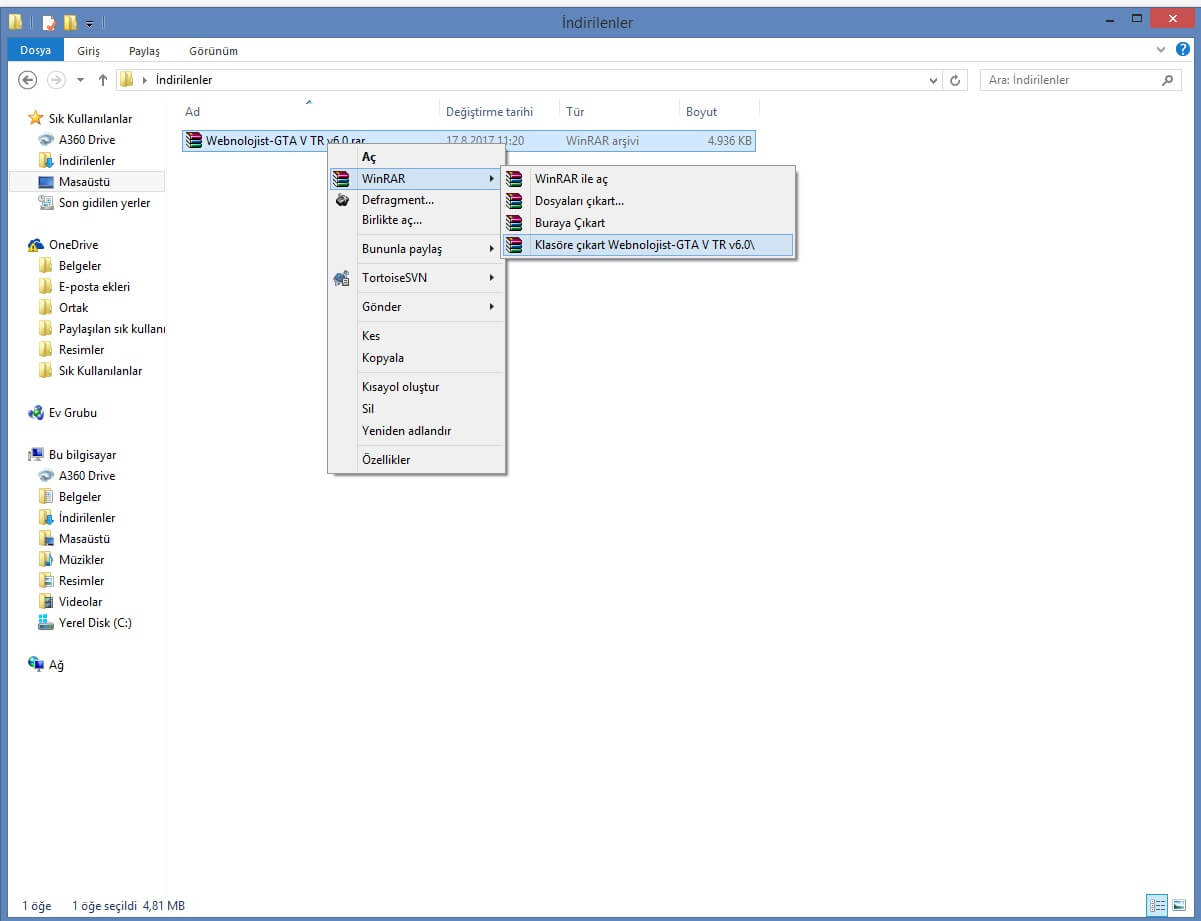Choose 'Sil' from context menu
1201x921 pixels.
coord(417,409)
